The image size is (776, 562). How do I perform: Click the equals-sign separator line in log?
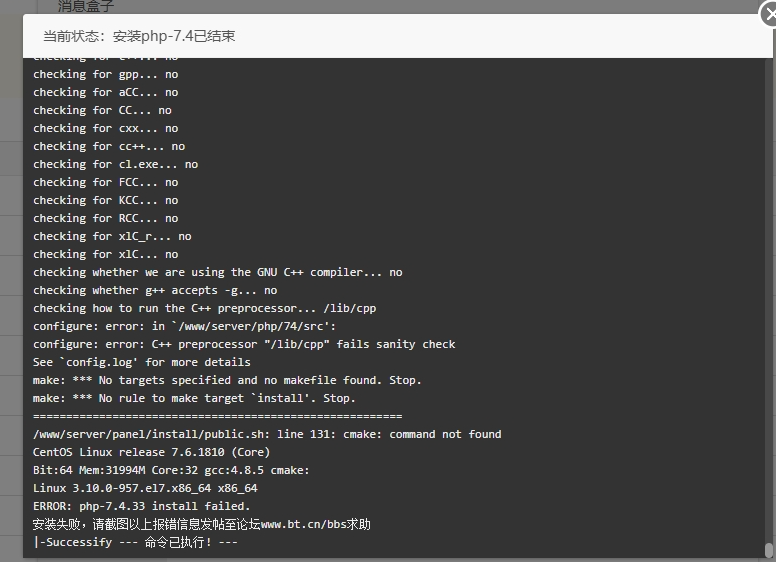coord(218,416)
